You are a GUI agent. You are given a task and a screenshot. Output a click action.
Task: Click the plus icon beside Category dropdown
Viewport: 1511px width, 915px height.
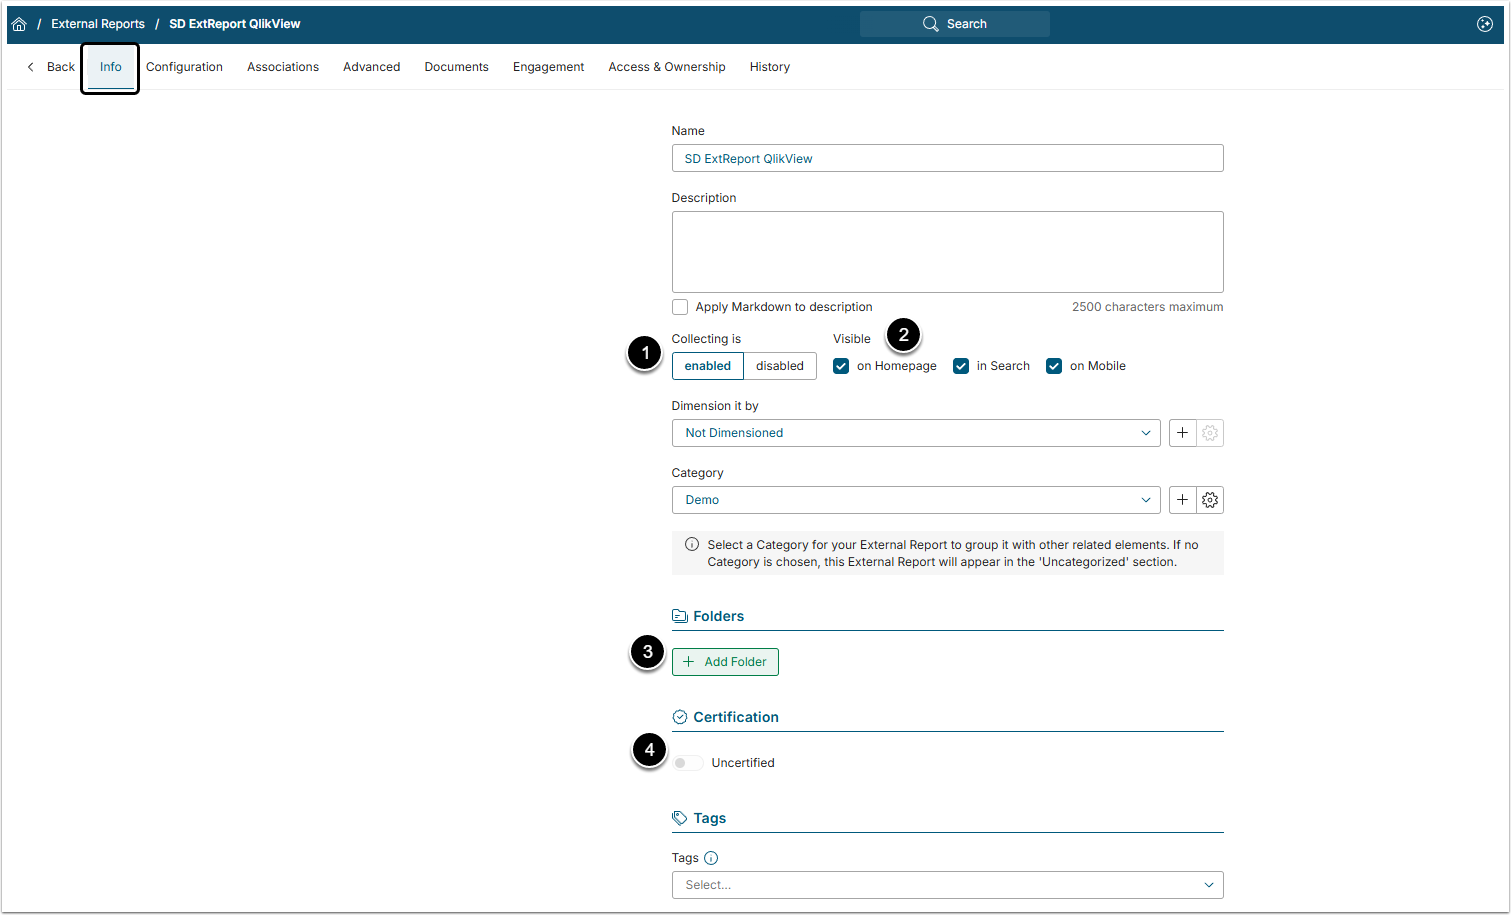coord(1182,500)
